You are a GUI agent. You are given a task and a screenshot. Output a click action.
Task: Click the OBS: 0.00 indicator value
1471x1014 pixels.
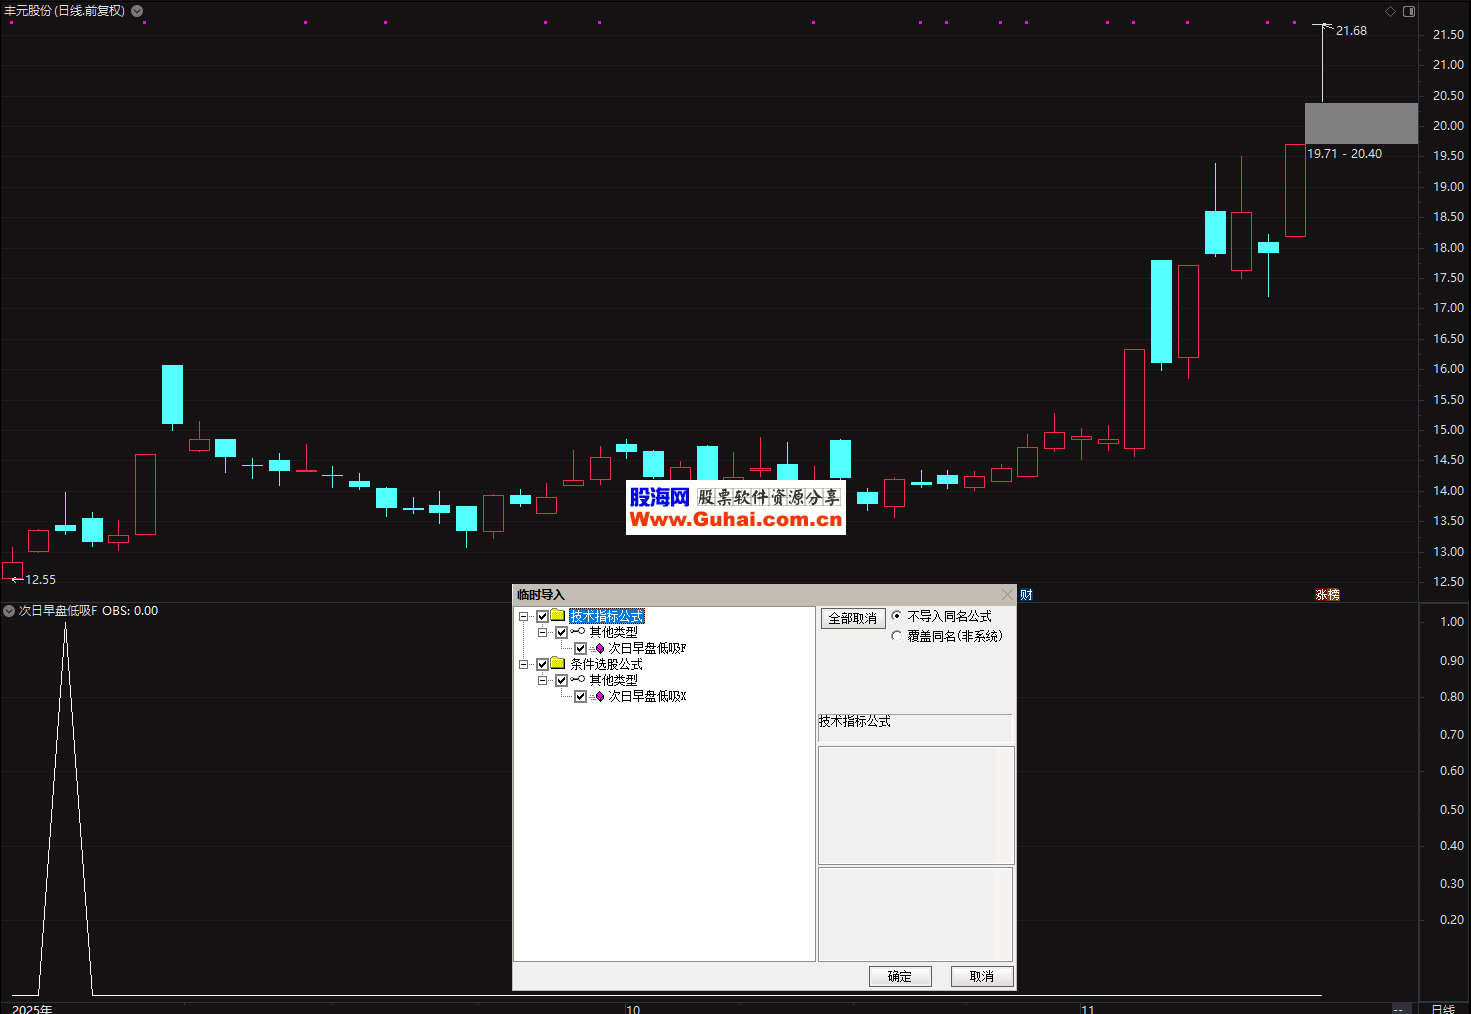130,611
